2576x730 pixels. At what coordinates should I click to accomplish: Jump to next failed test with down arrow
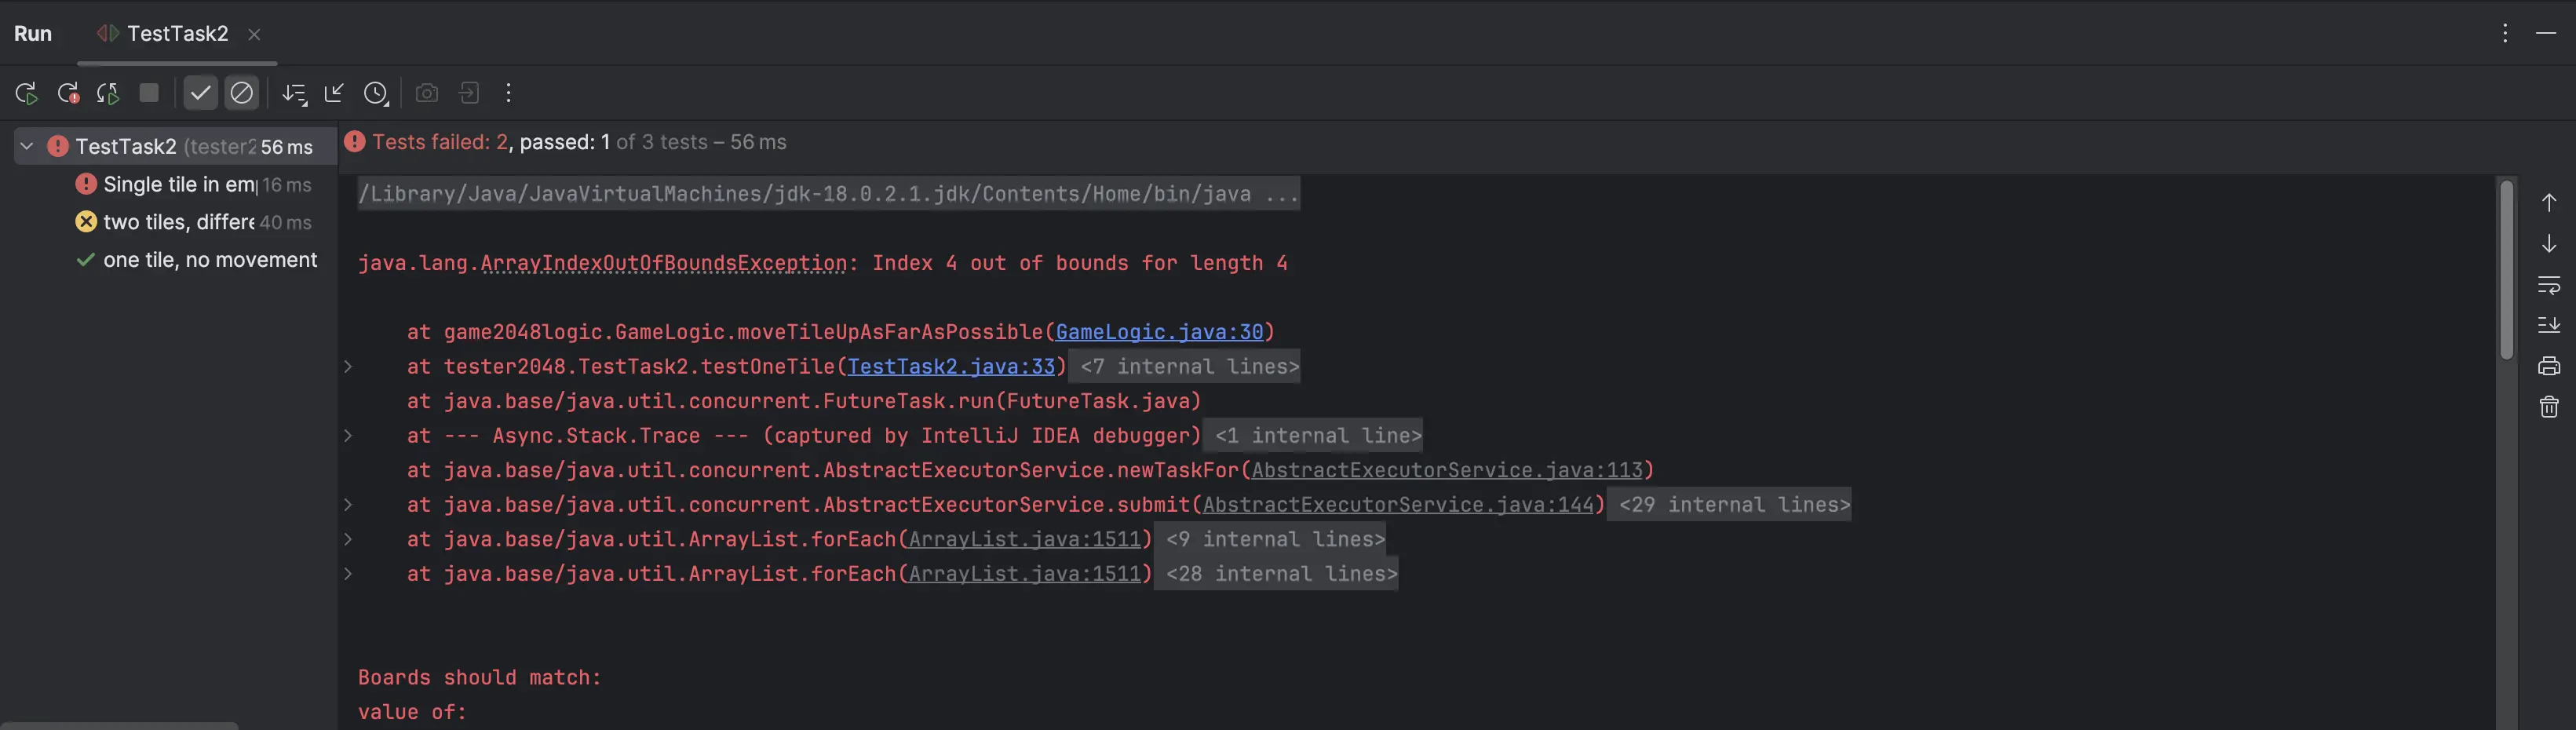(2549, 245)
